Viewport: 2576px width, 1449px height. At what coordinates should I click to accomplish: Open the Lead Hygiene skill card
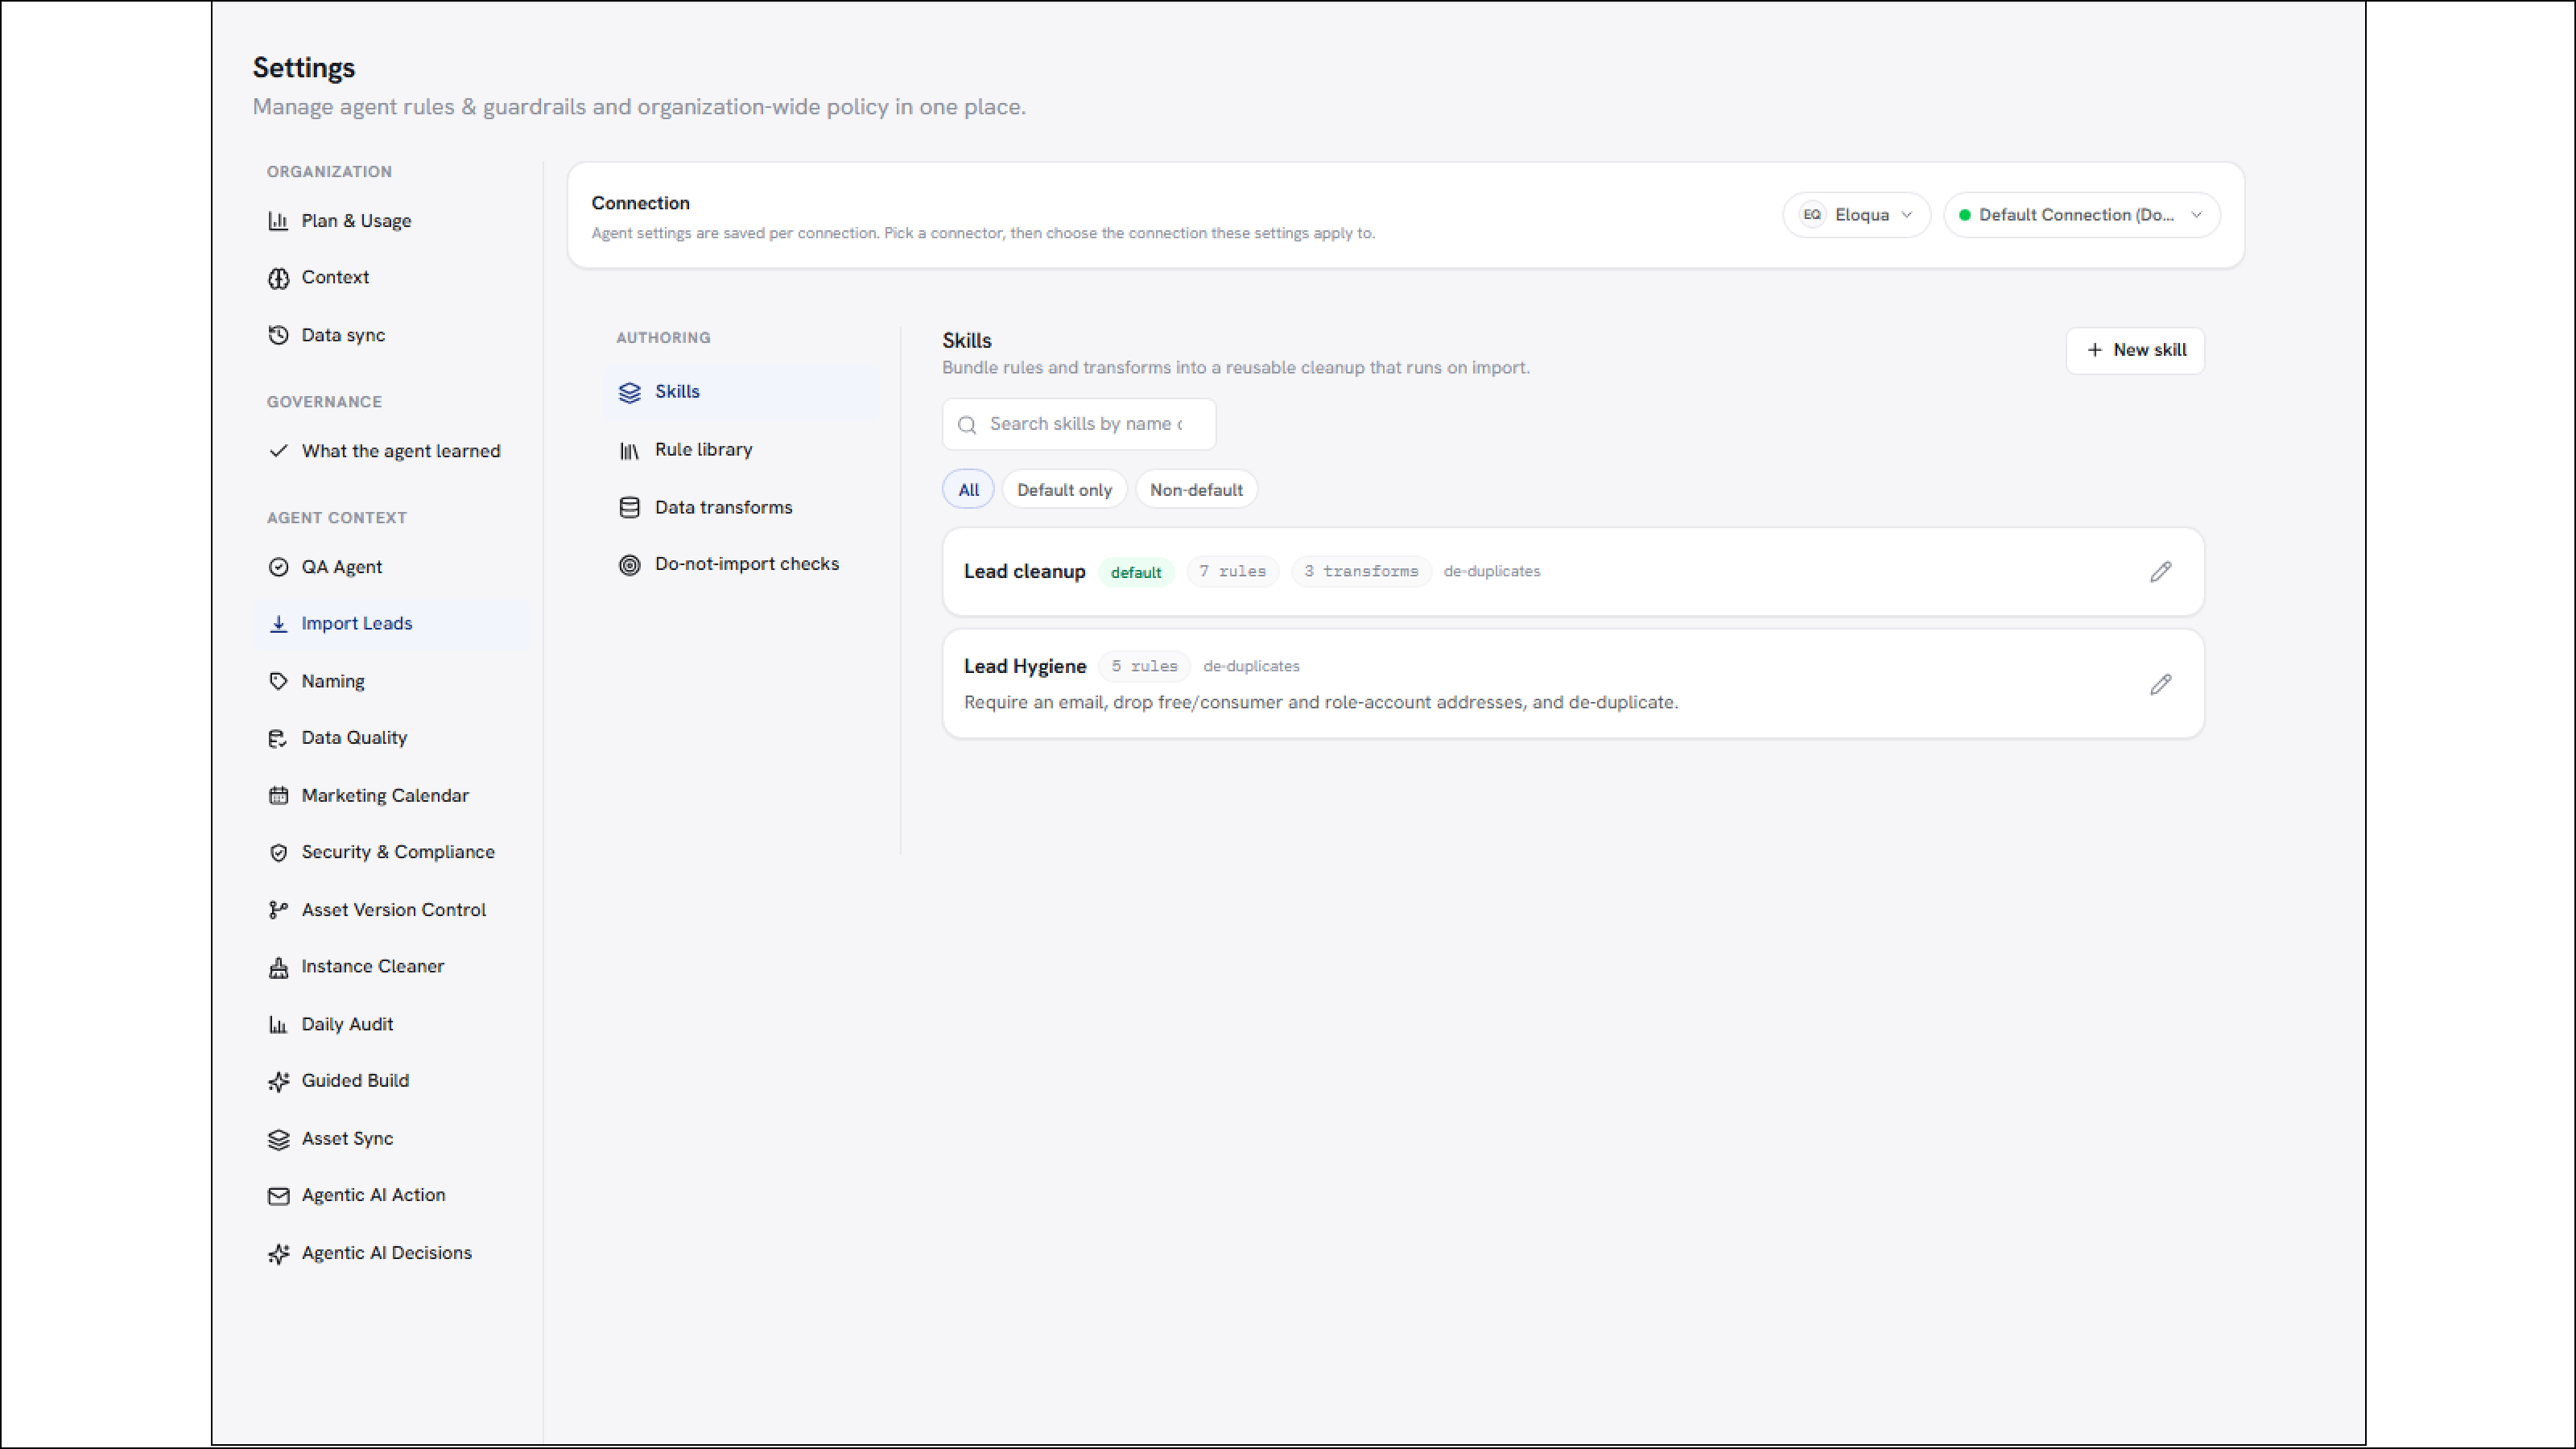[1573, 684]
